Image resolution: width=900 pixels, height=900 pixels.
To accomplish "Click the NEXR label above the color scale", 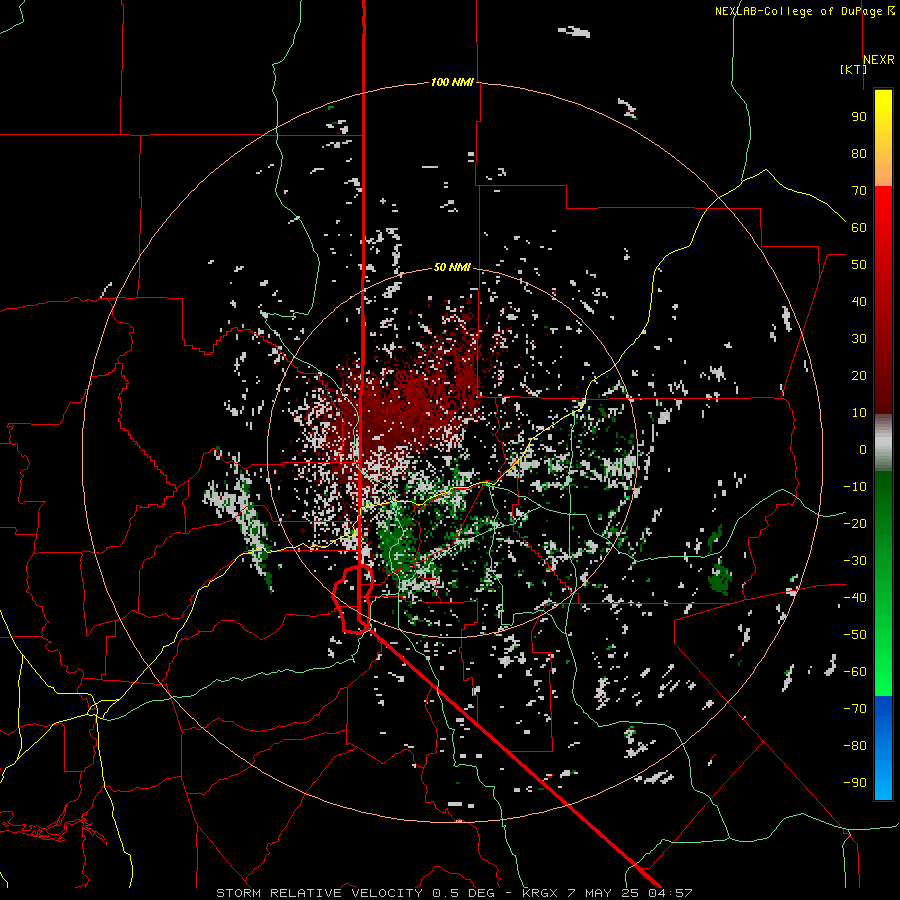I will 879,60.
